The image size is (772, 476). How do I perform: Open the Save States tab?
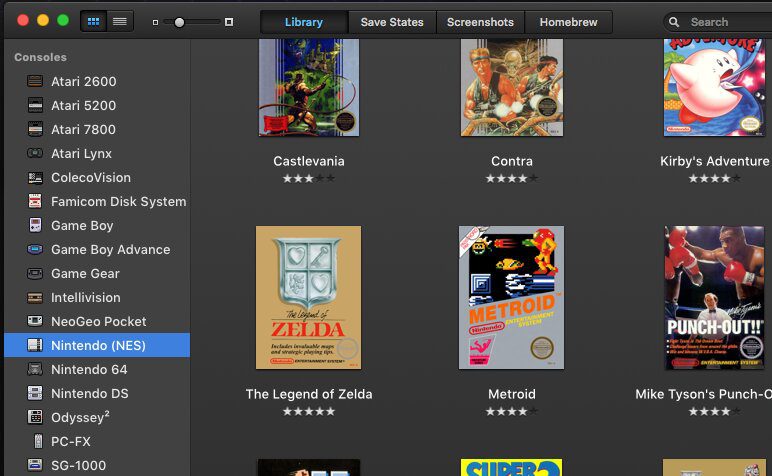click(x=392, y=22)
